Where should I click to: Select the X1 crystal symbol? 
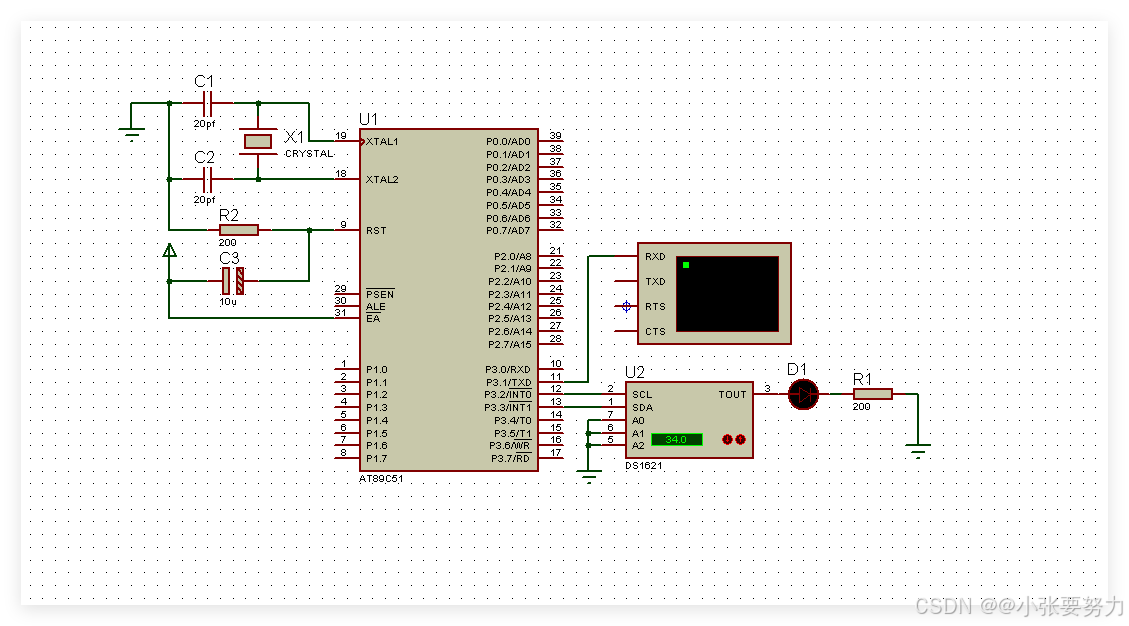click(x=258, y=141)
